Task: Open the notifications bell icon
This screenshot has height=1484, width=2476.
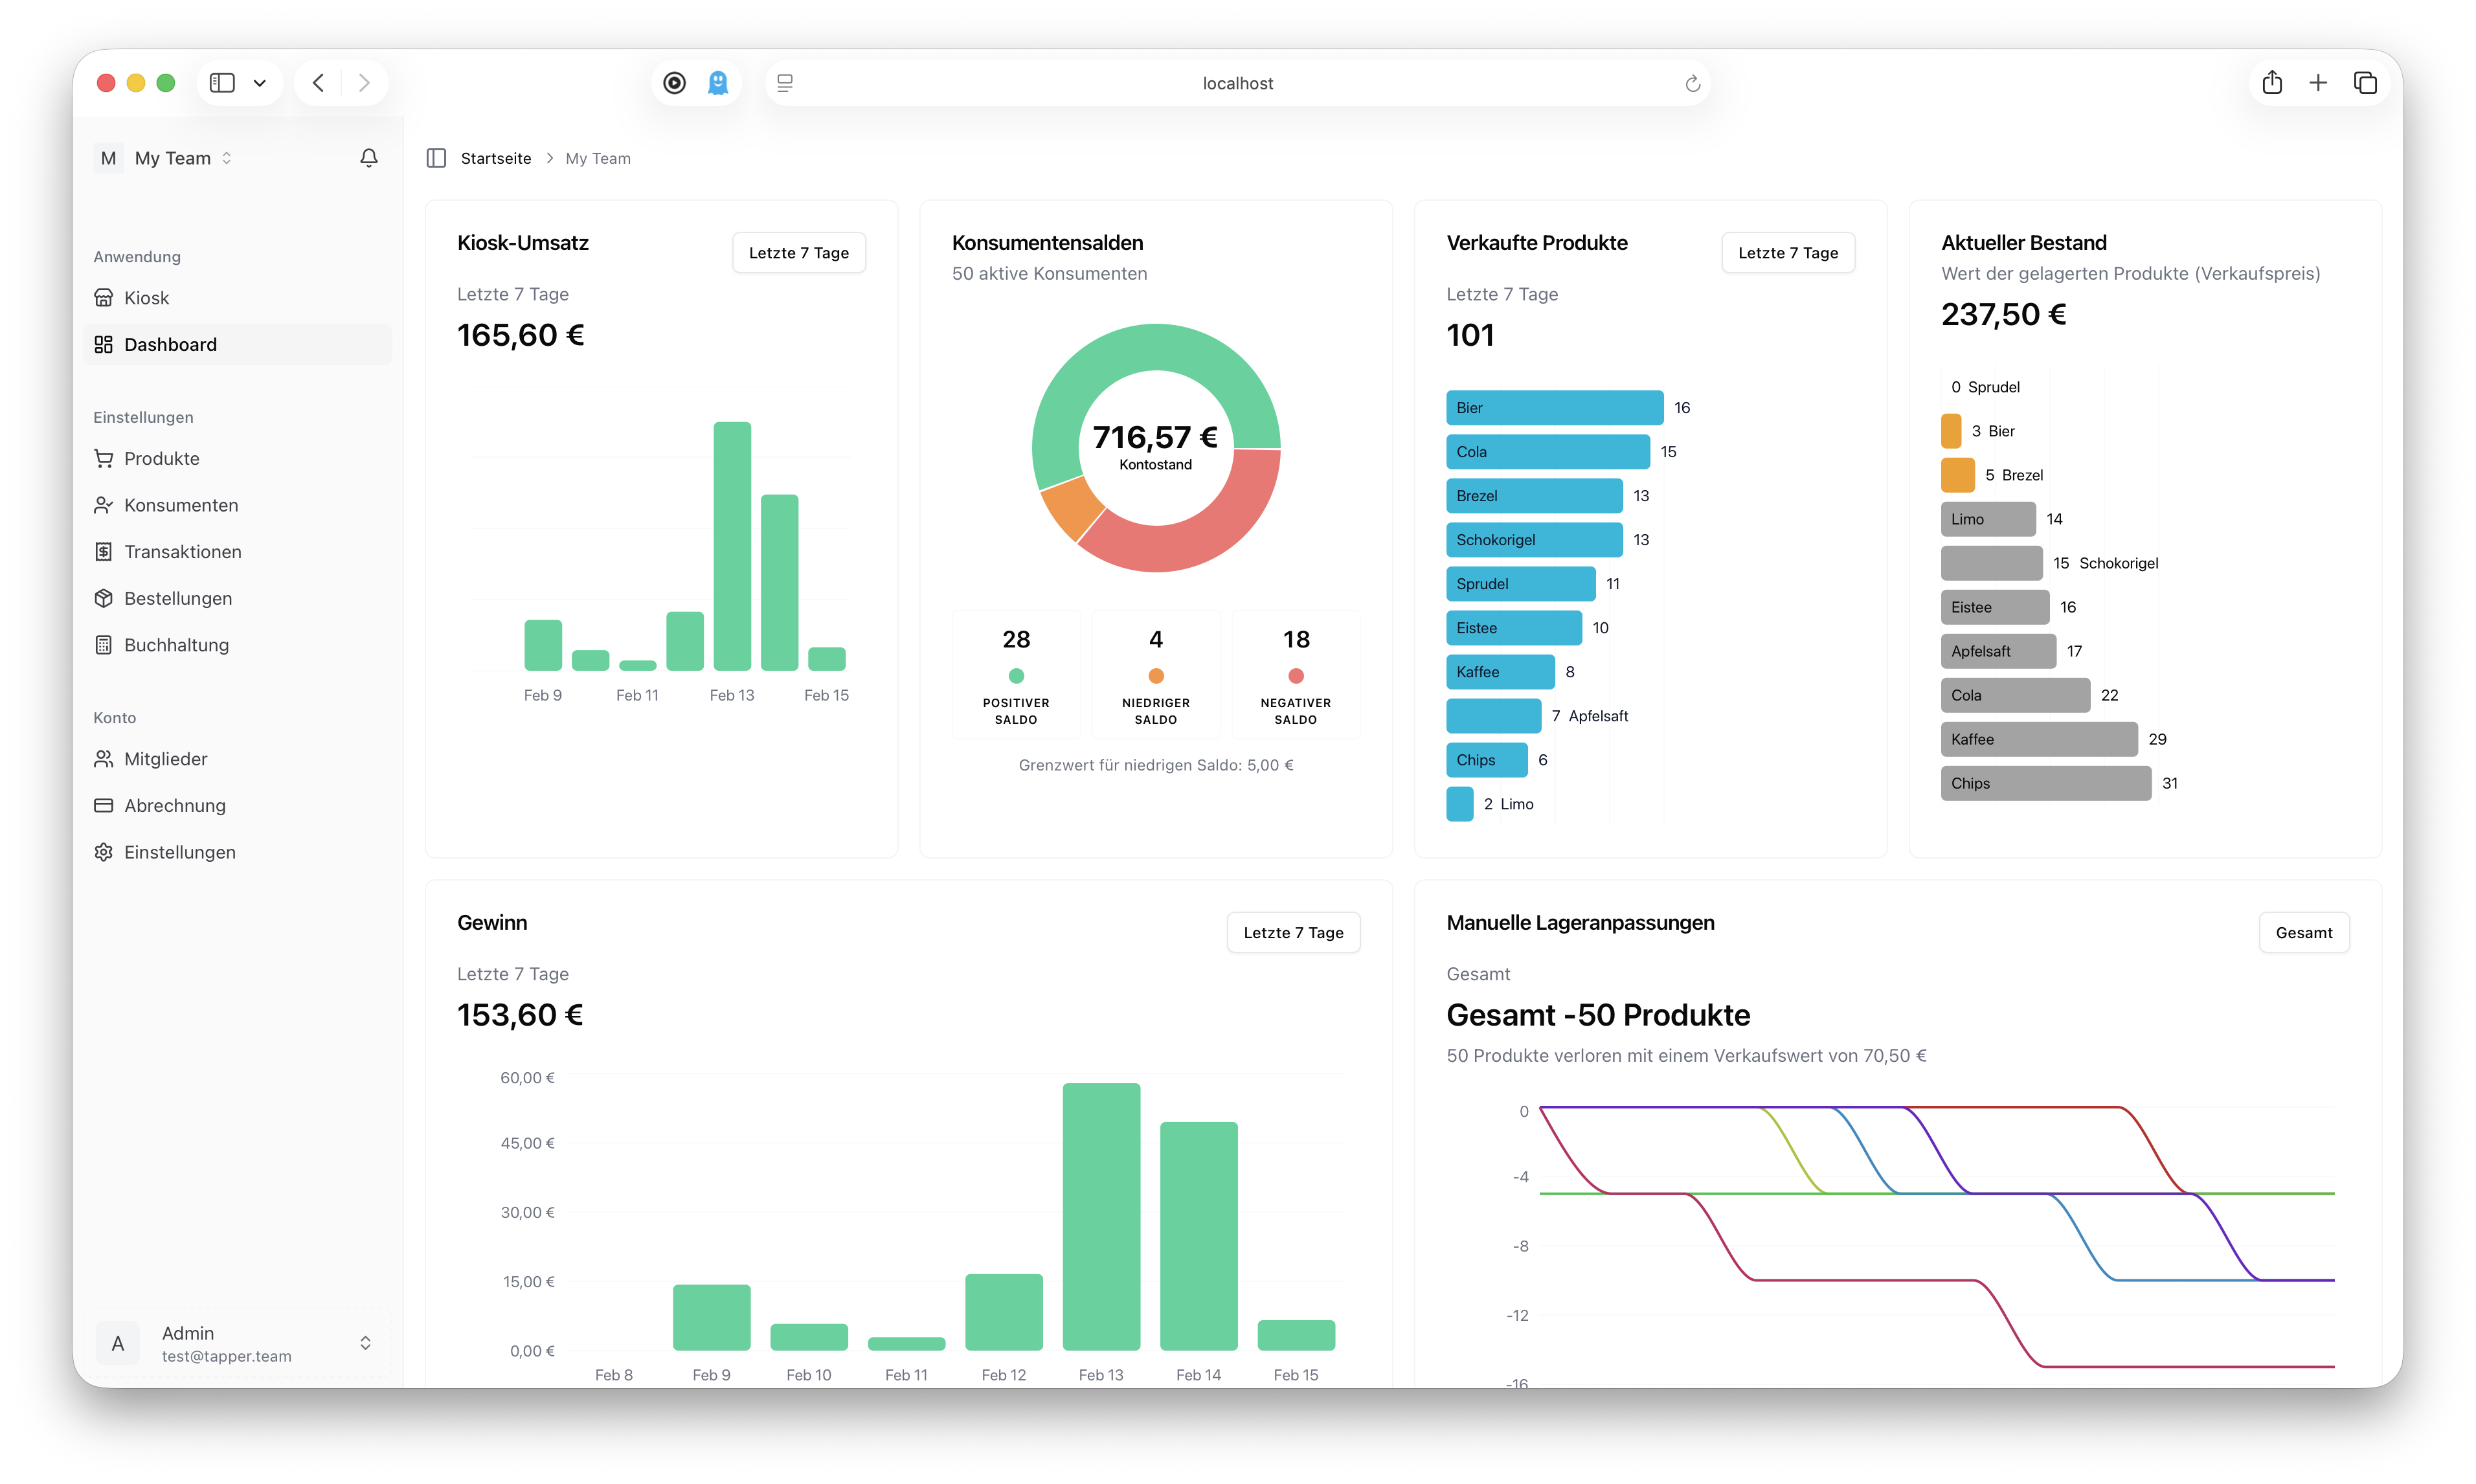Action: [369, 158]
